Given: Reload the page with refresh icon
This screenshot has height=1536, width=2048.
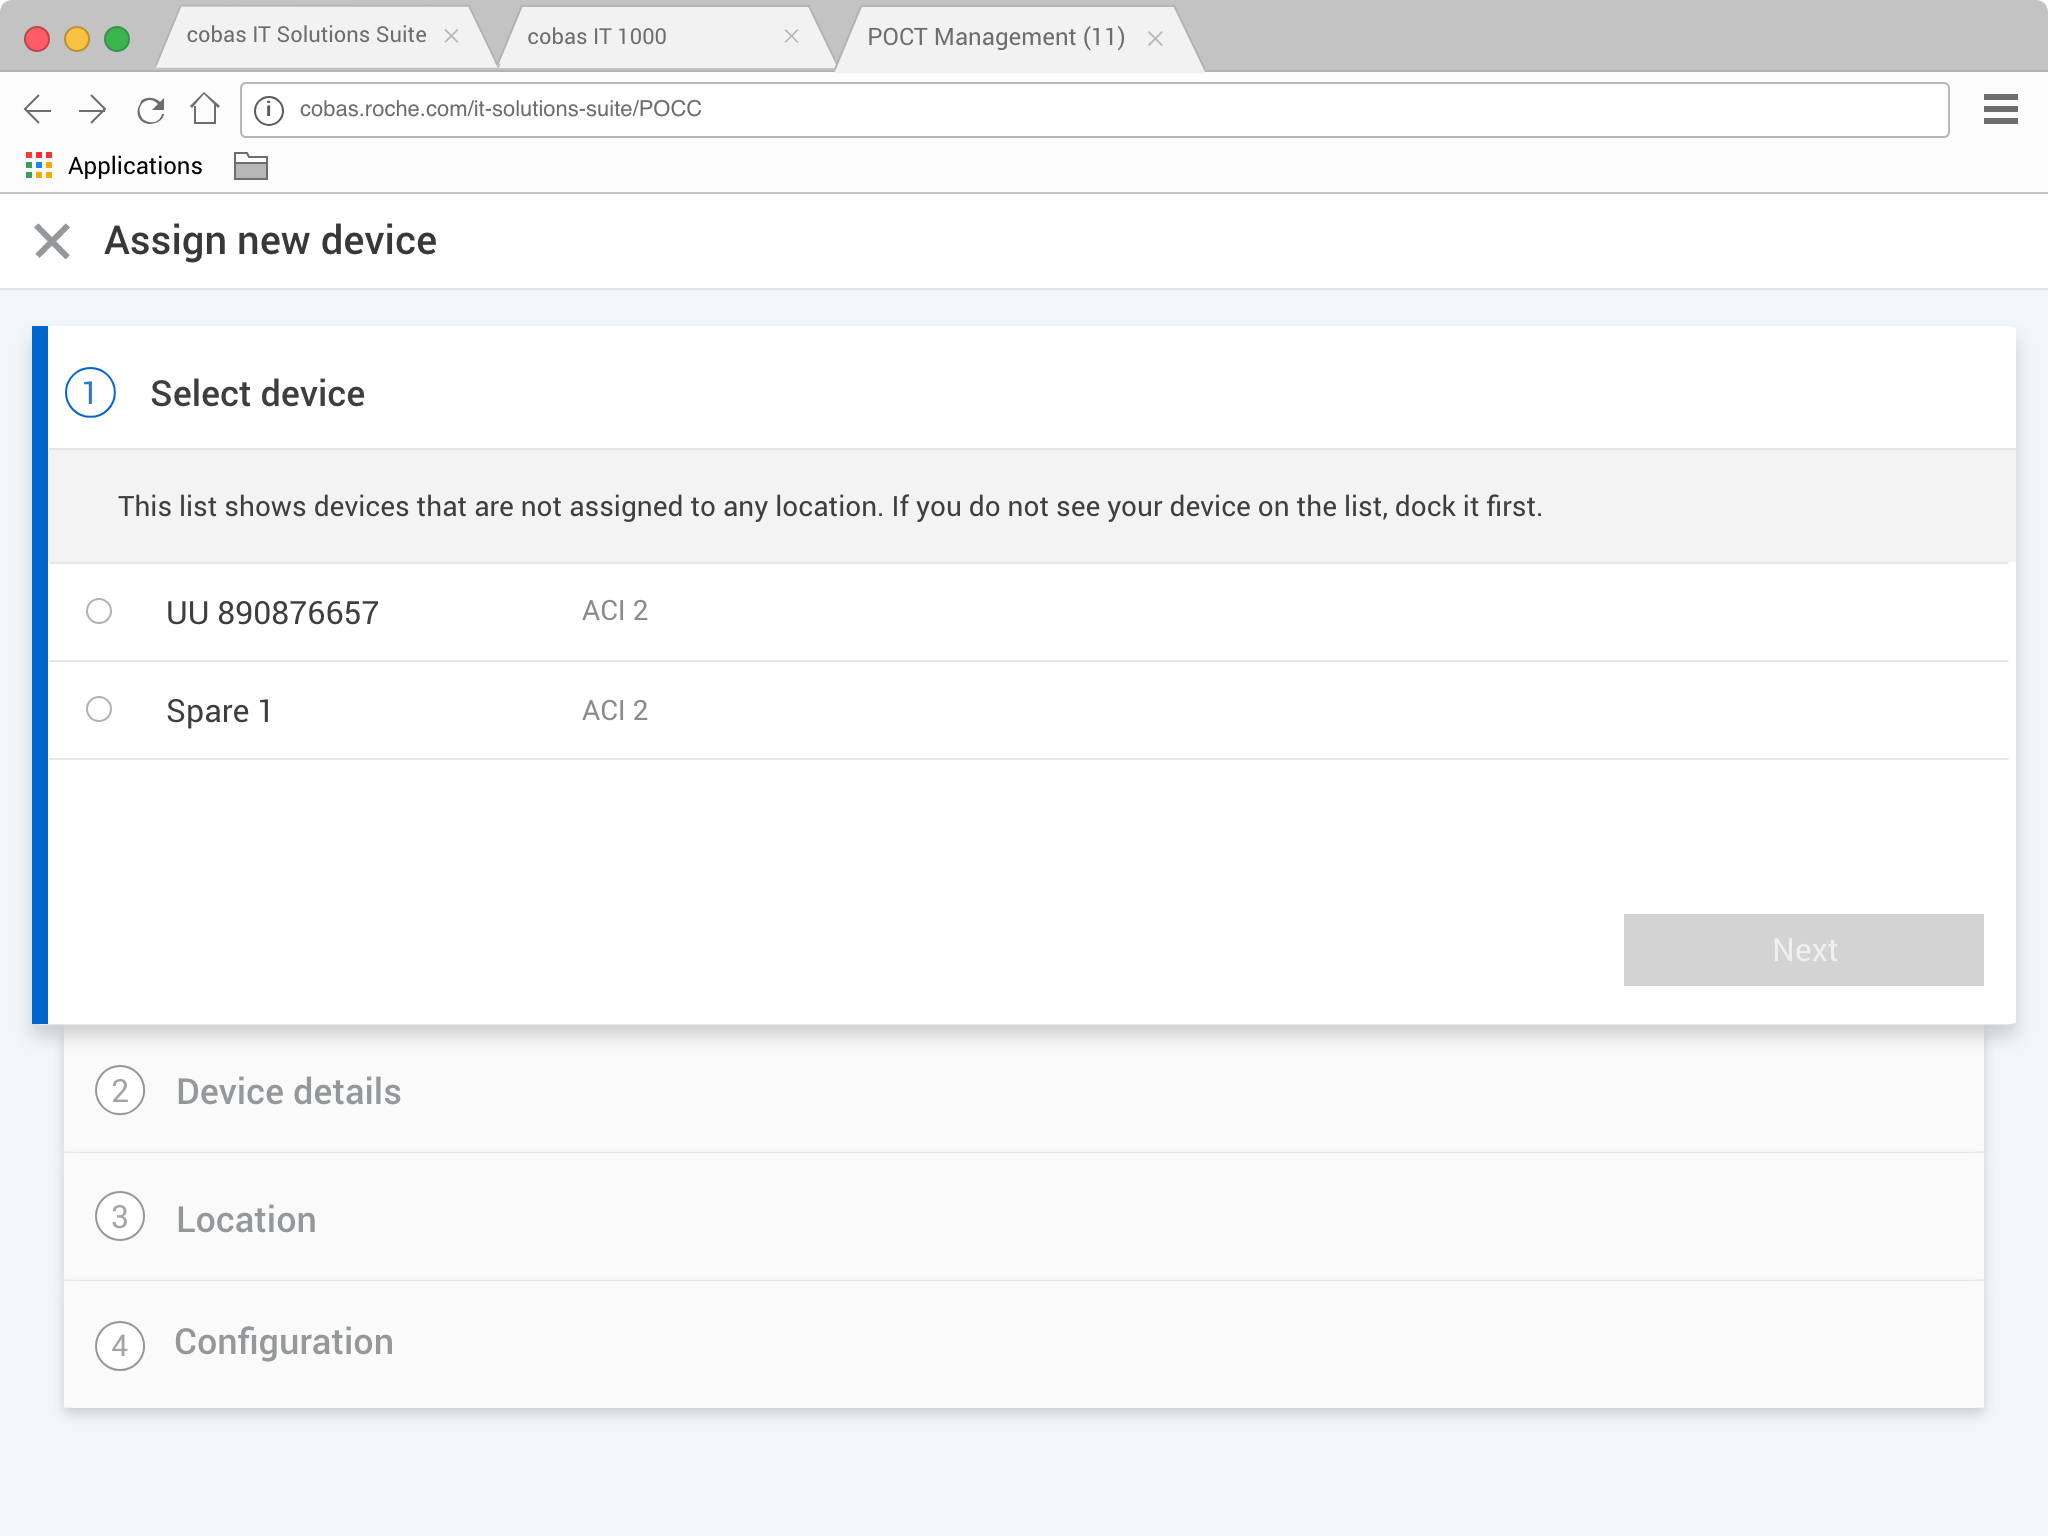Looking at the screenshot, I should click(150, 109).
